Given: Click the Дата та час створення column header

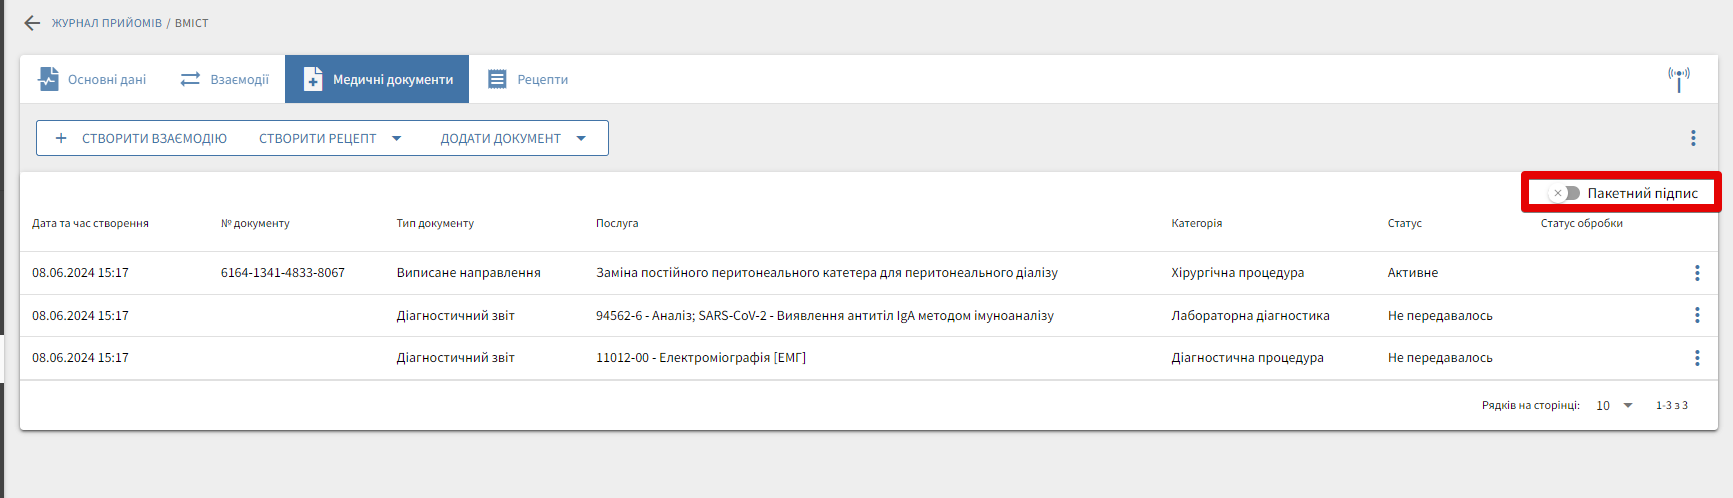Looking at the screenshot, I should pyautogui.click(x=90, y=223).
